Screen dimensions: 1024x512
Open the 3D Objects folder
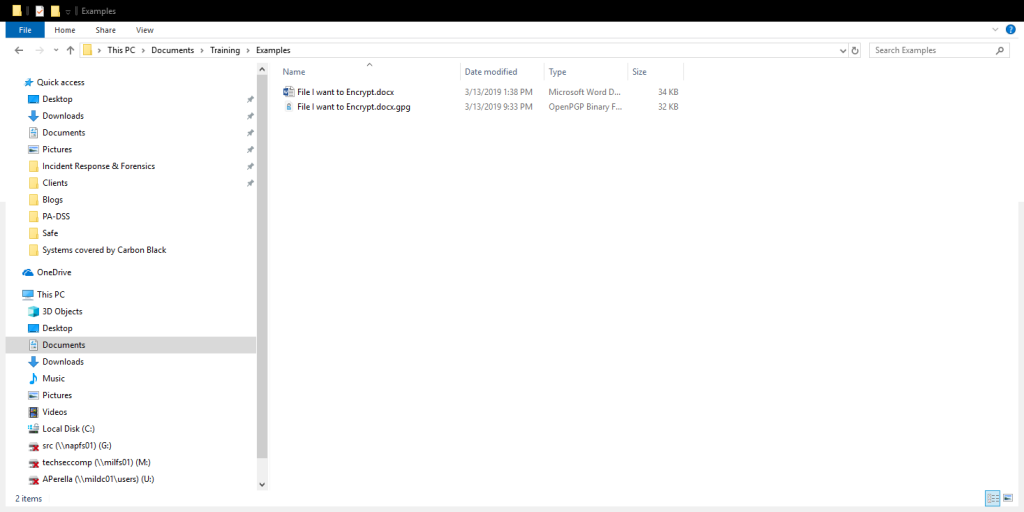(x=62, y=311)
